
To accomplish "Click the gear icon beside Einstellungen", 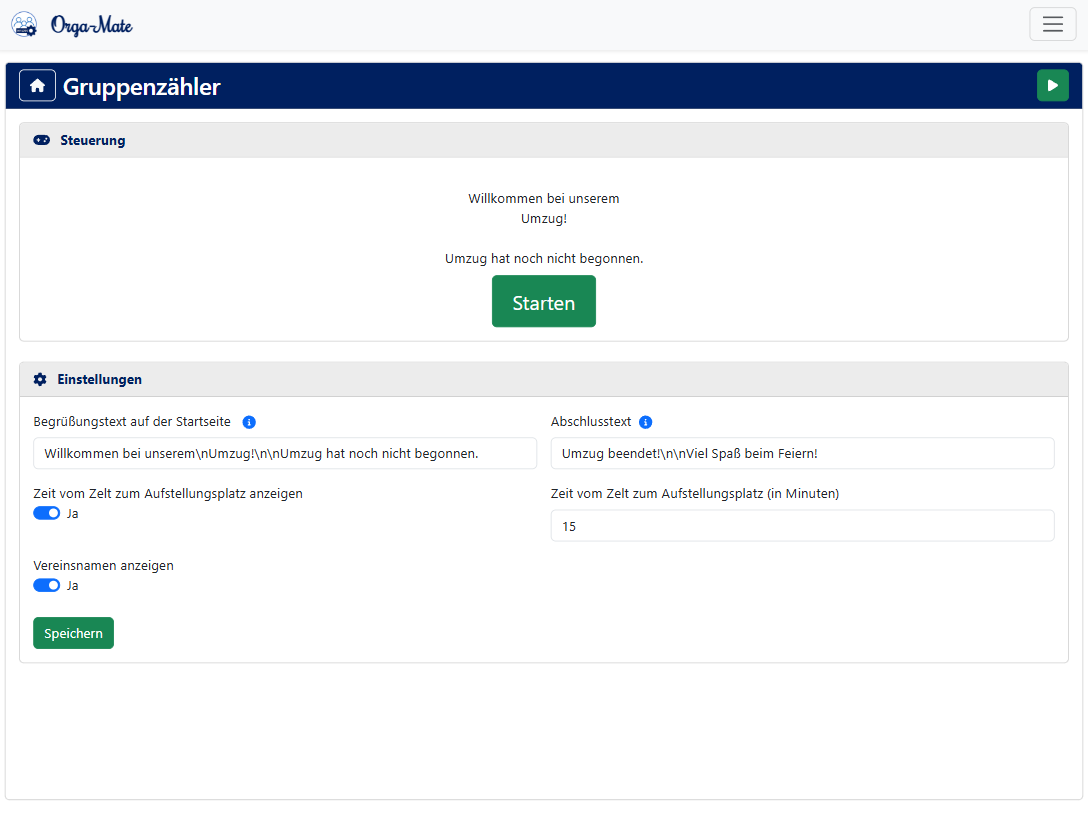I will tap(40, 380).
